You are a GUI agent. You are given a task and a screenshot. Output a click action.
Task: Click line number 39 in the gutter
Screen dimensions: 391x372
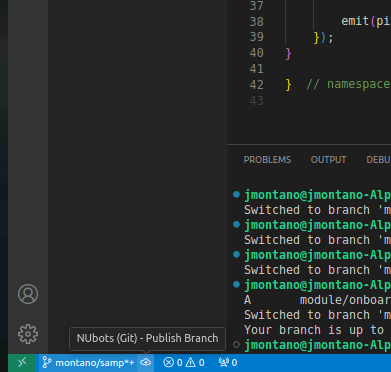click(256, 37)
